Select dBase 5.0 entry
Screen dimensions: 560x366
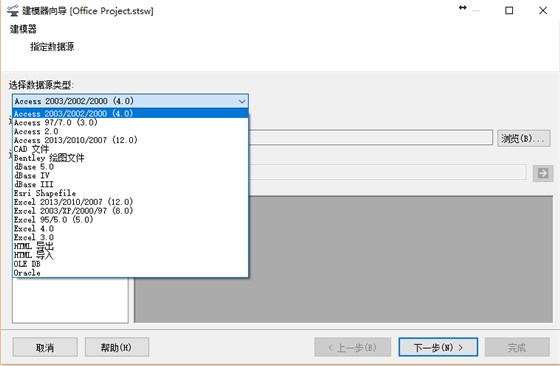130,167
